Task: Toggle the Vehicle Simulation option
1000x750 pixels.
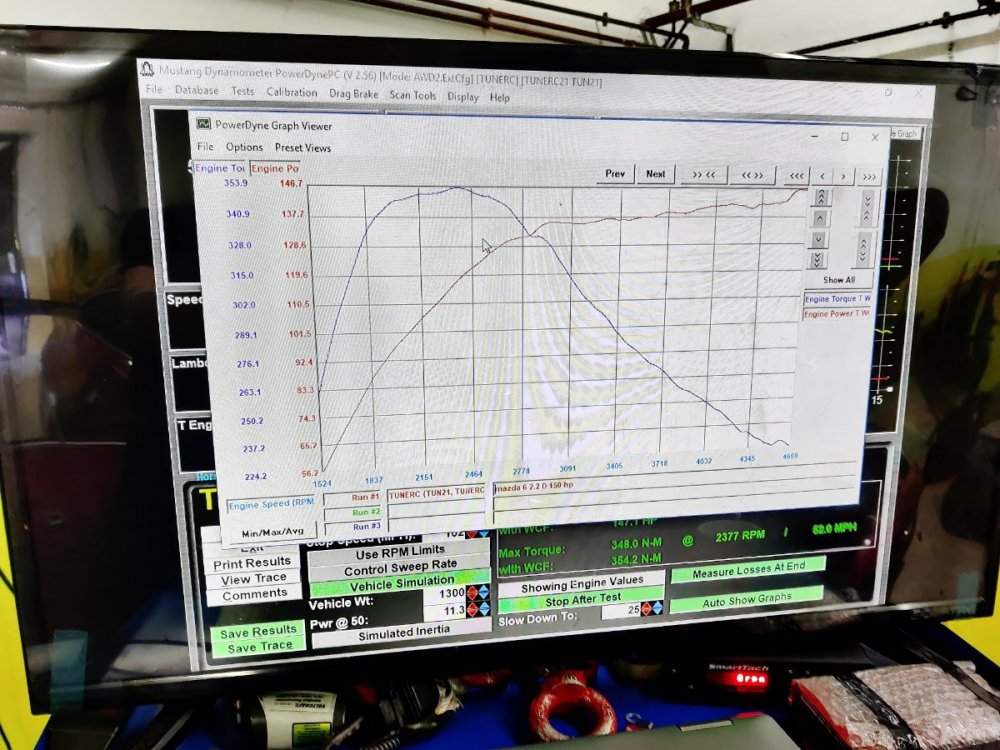Action: tap(399, 580)
